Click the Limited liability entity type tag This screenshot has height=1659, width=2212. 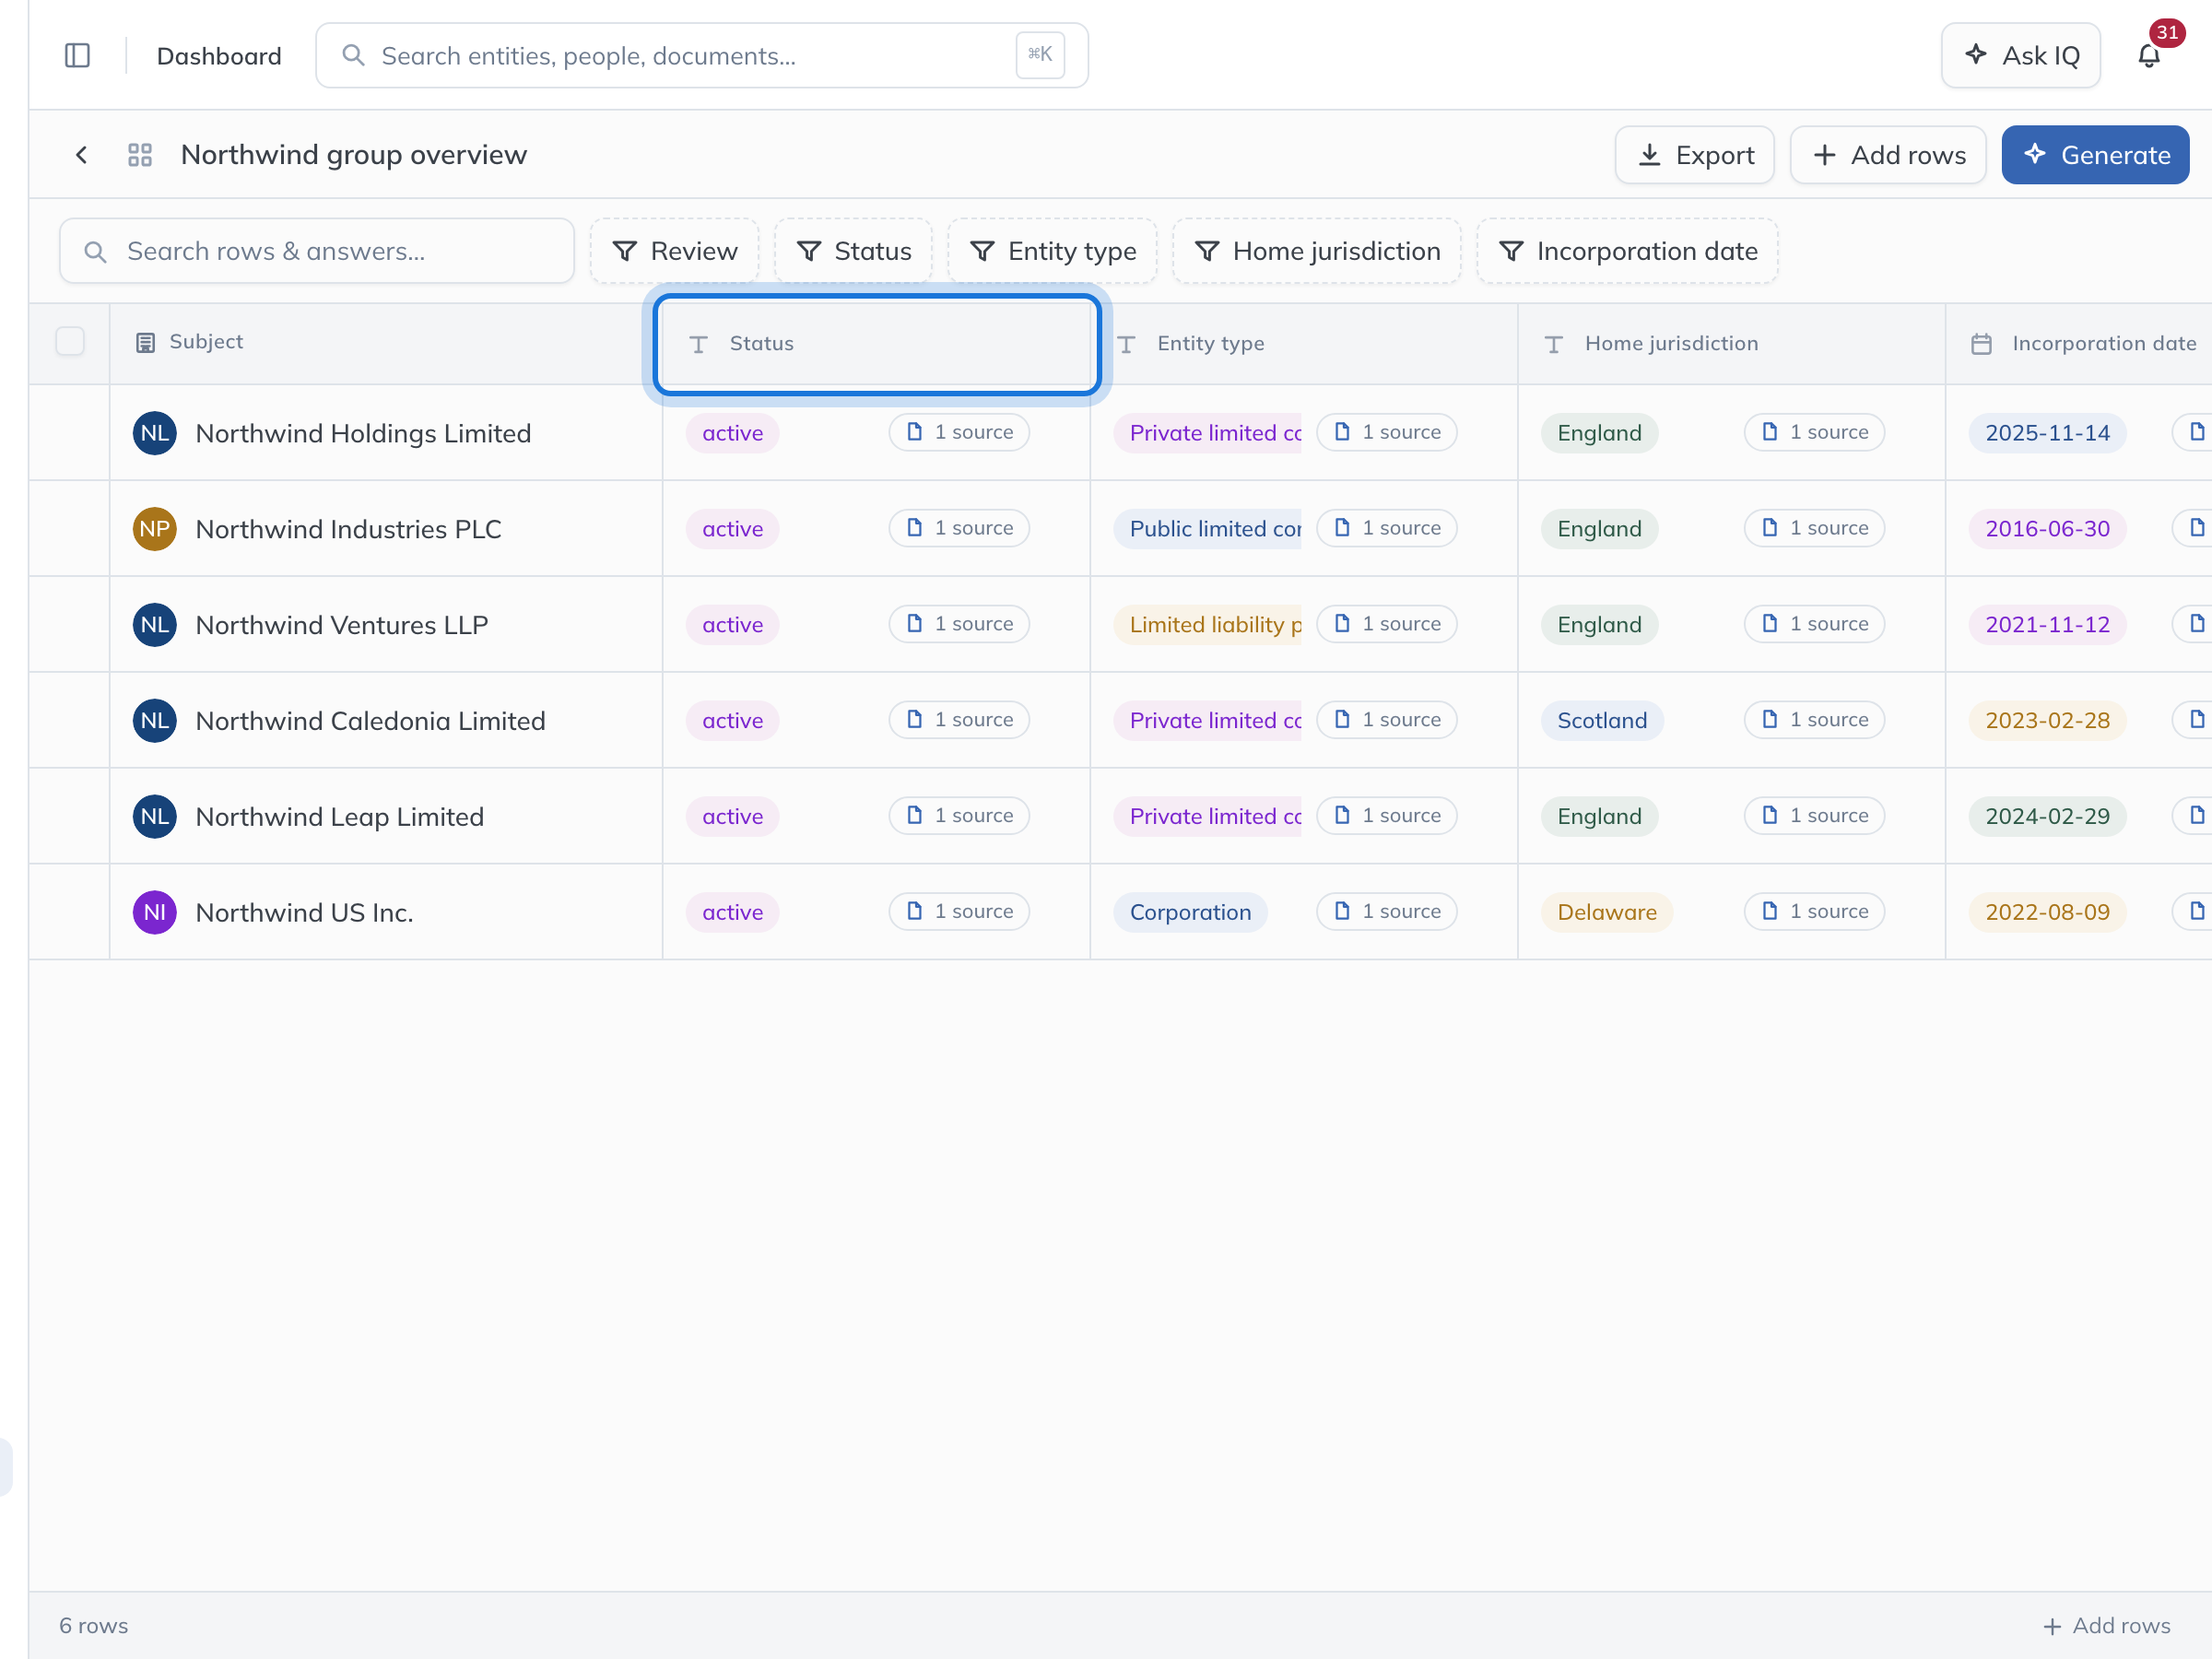1208,625
